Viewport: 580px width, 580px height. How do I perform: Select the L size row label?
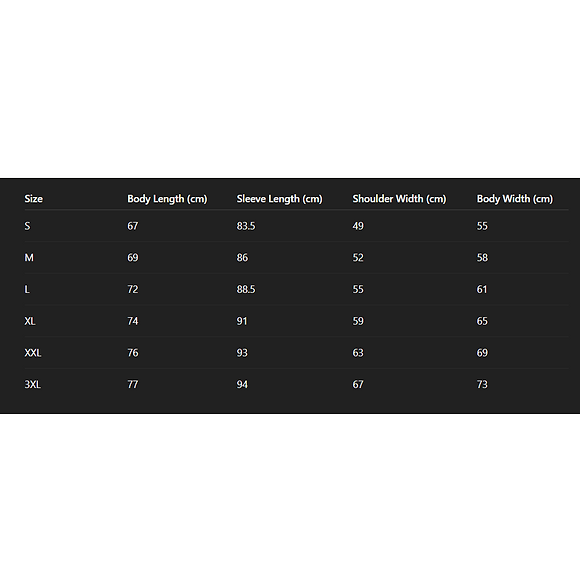point(27,289)
